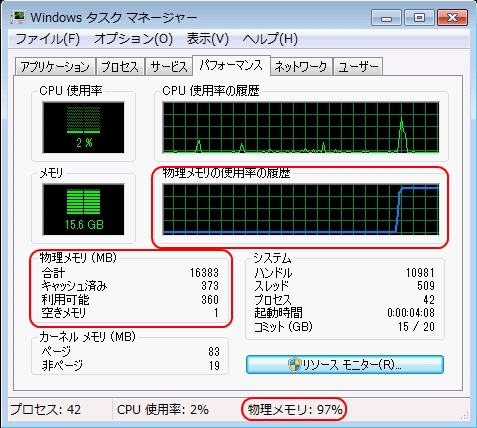Viewport: 477px width, 428px height.
Task: Open the 表示(V) menu
Action: tap(207, 39)
